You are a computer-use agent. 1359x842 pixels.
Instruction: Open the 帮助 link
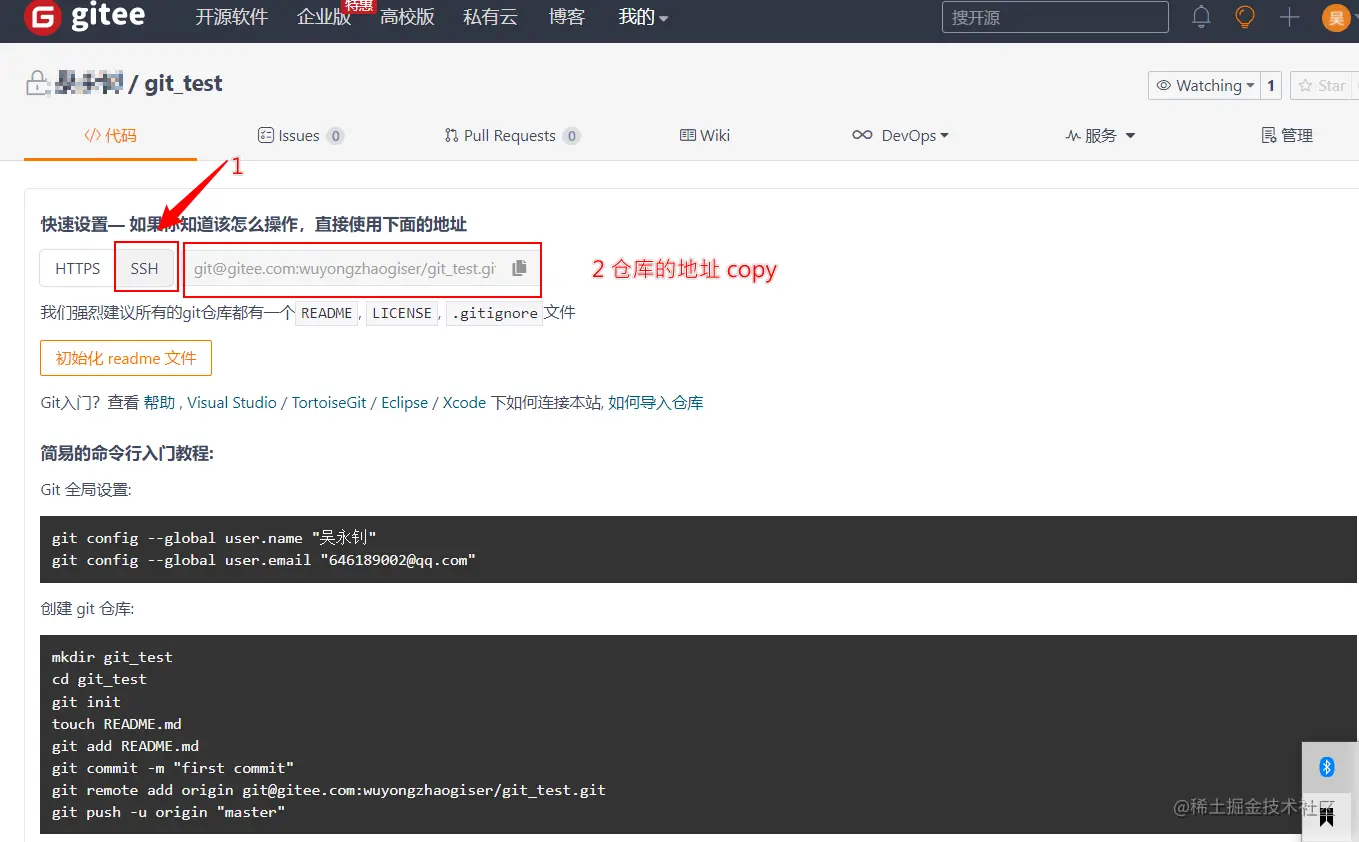(x=159, y=402)
